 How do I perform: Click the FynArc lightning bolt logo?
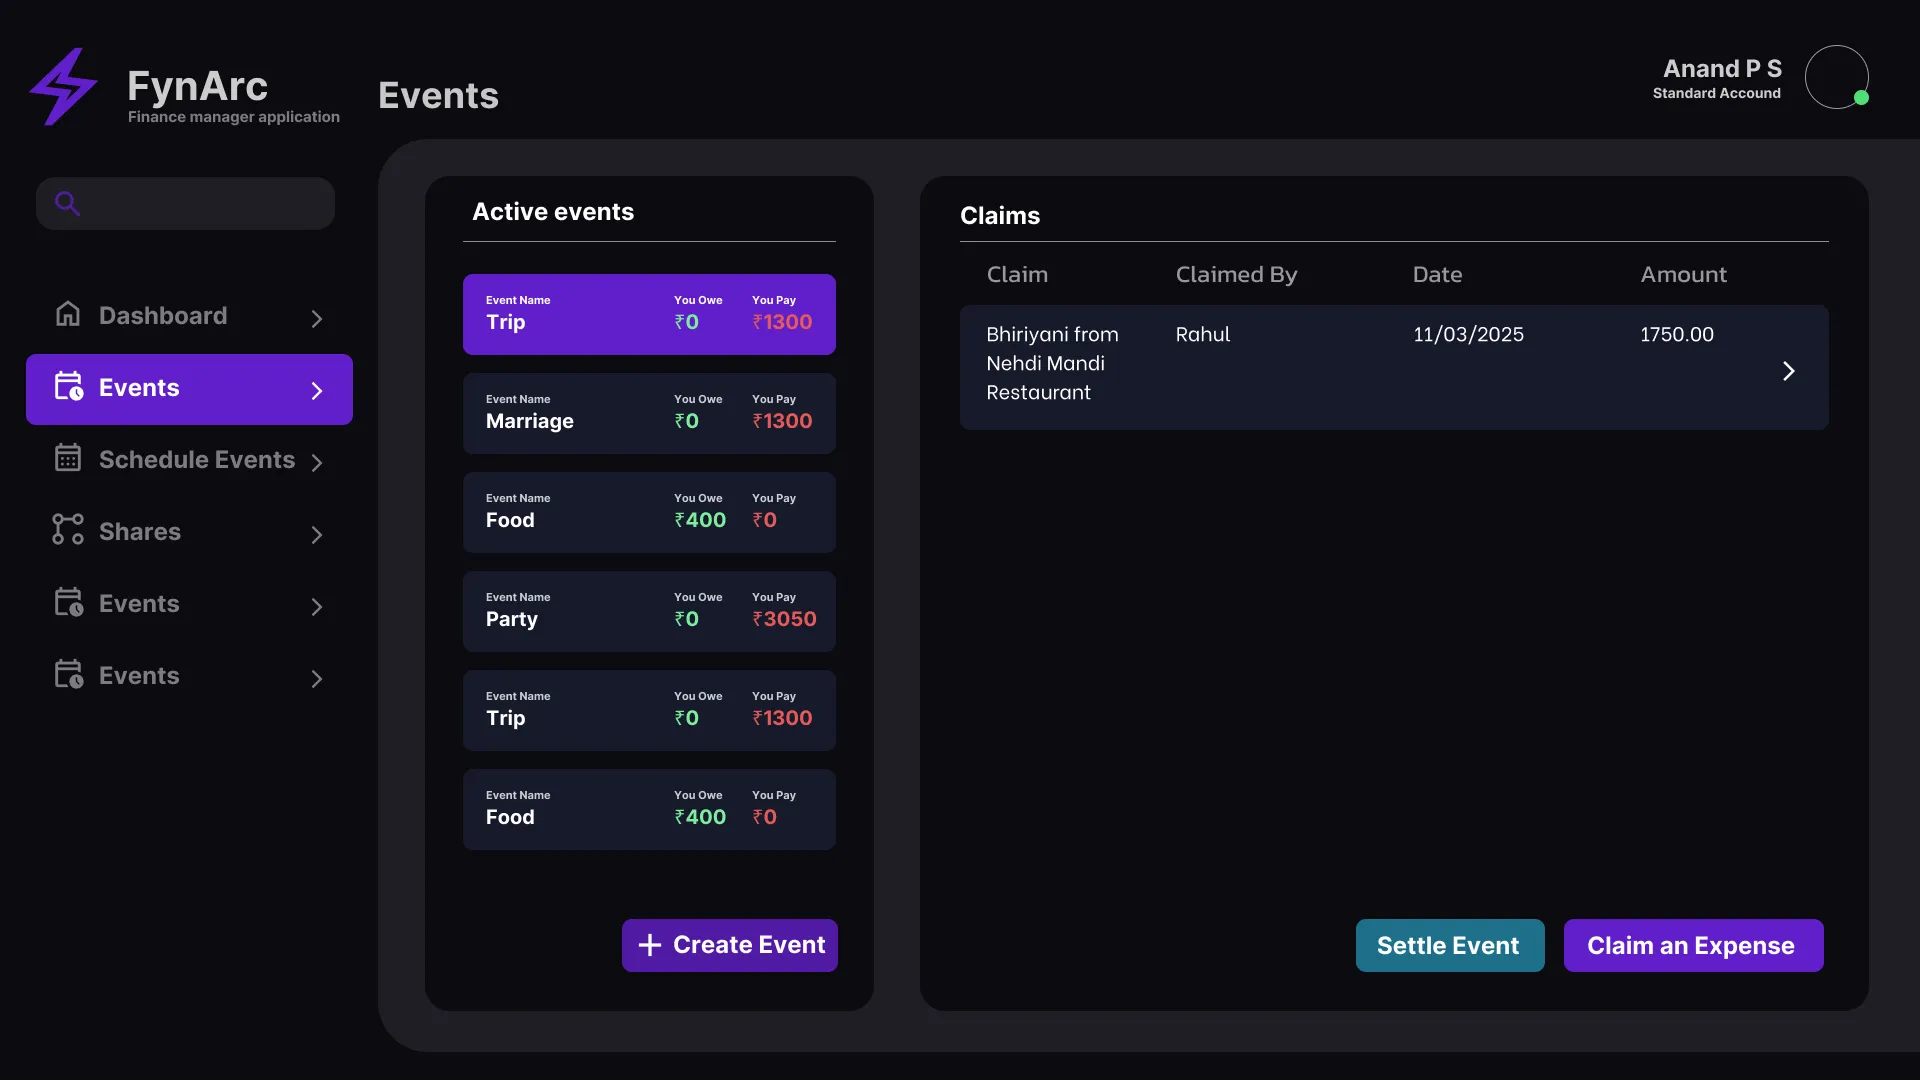pos(64,86)
